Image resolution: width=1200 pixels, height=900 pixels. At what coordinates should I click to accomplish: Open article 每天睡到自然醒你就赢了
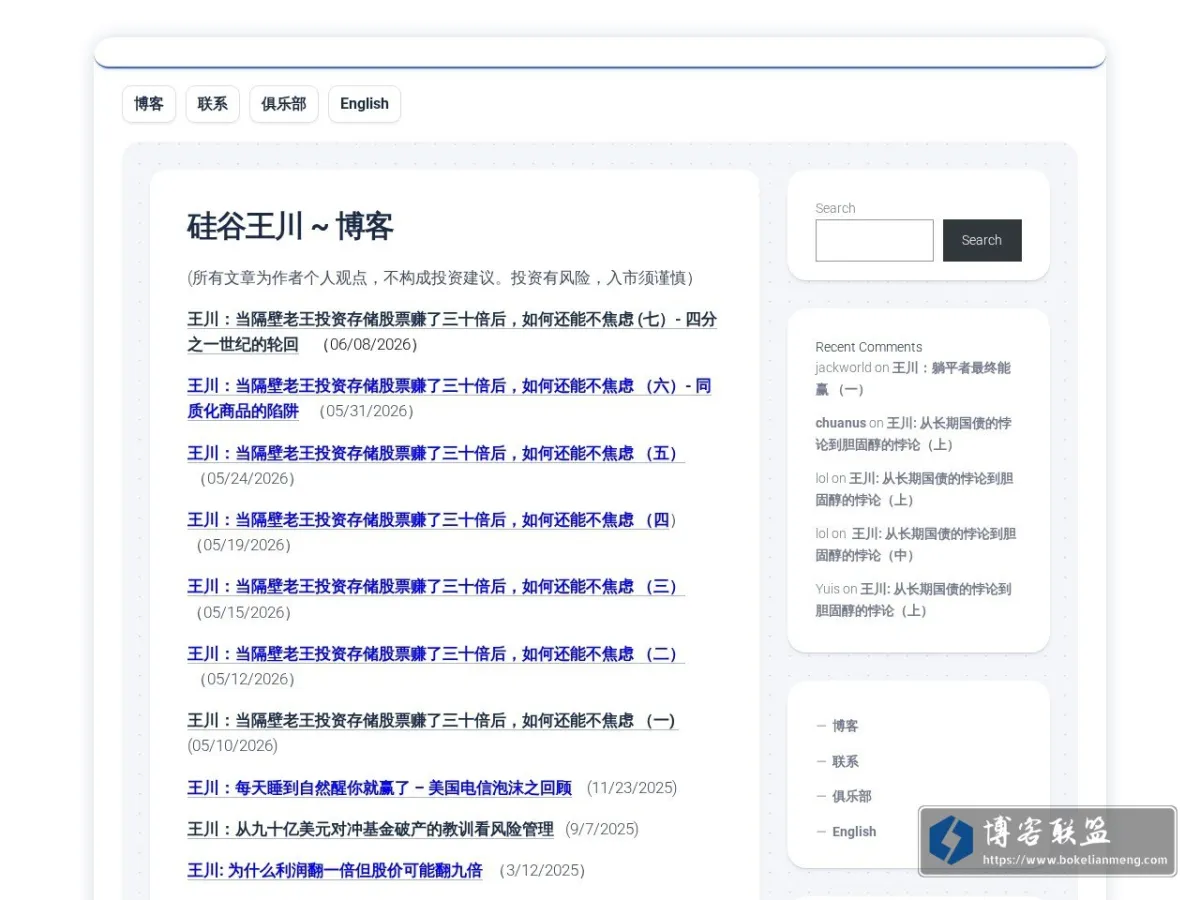[x=379, y=788]
